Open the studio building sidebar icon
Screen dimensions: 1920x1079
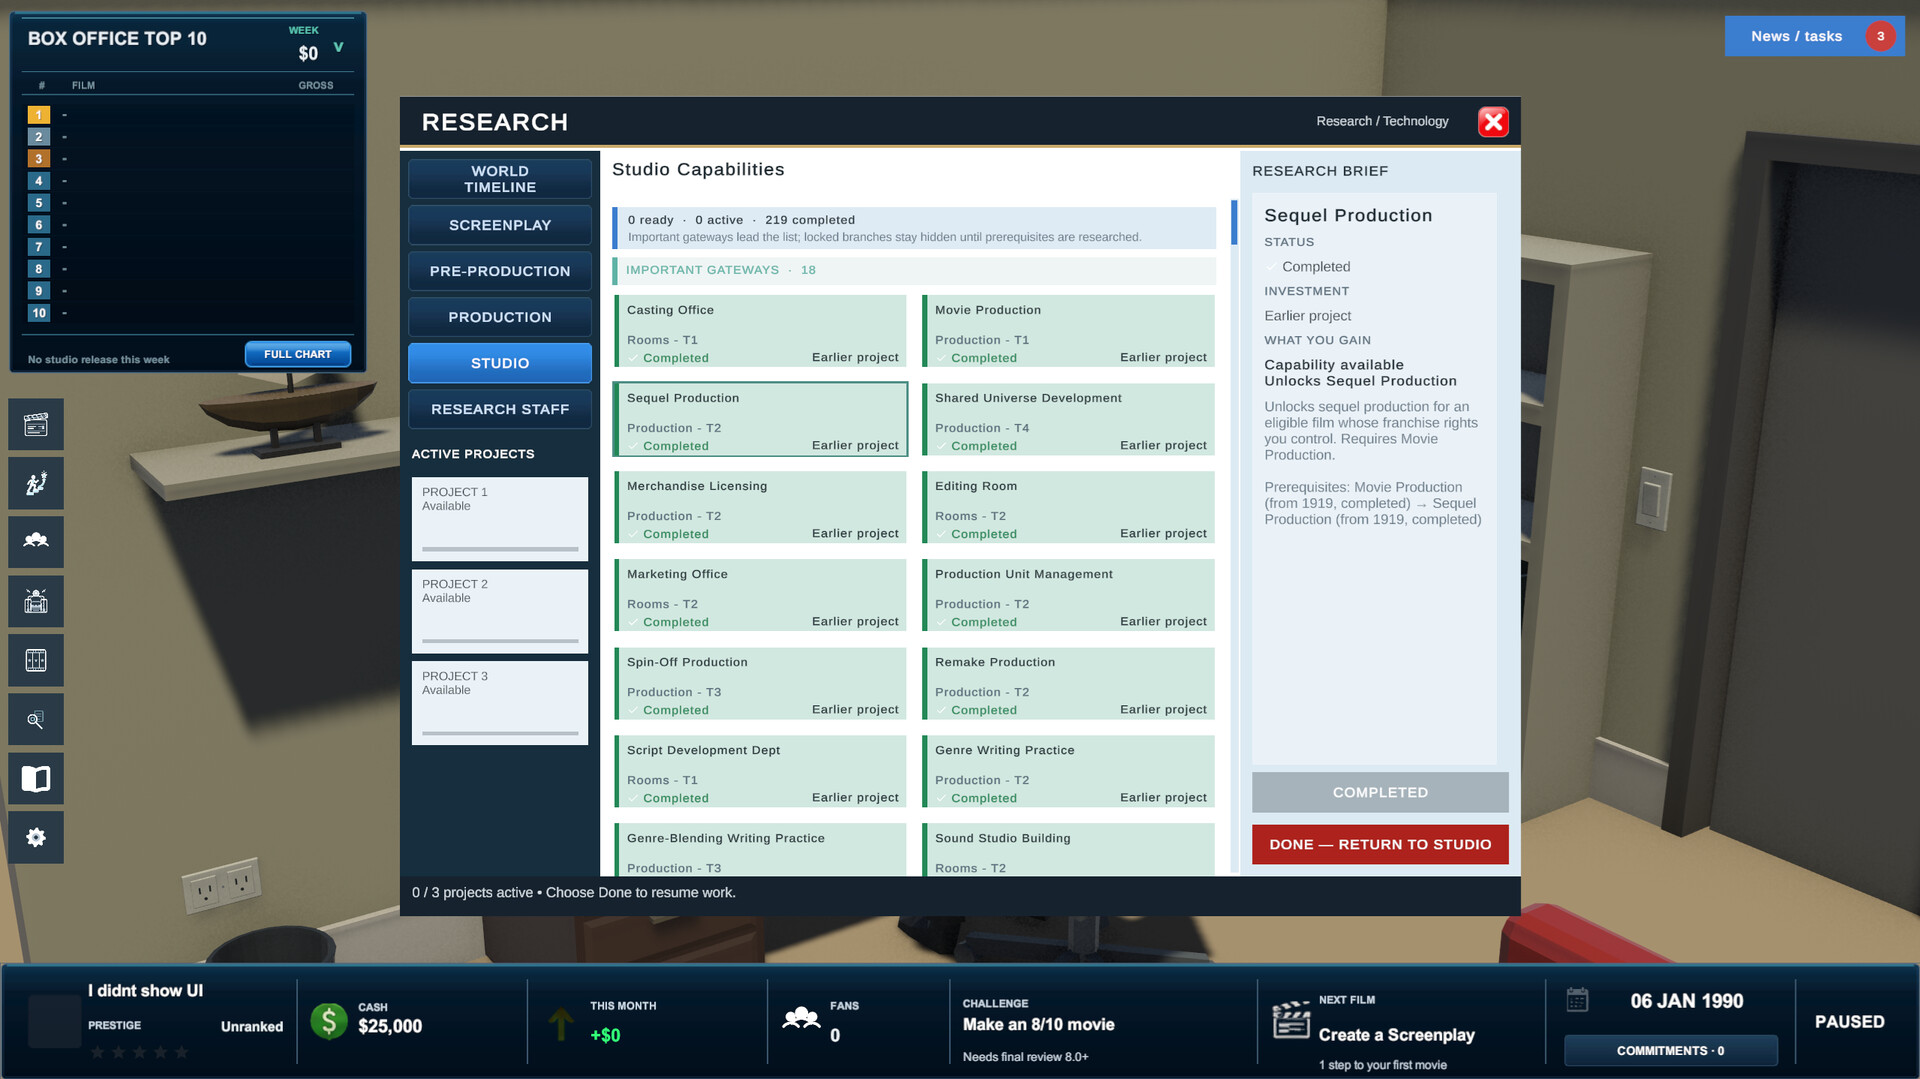[36, 602]
